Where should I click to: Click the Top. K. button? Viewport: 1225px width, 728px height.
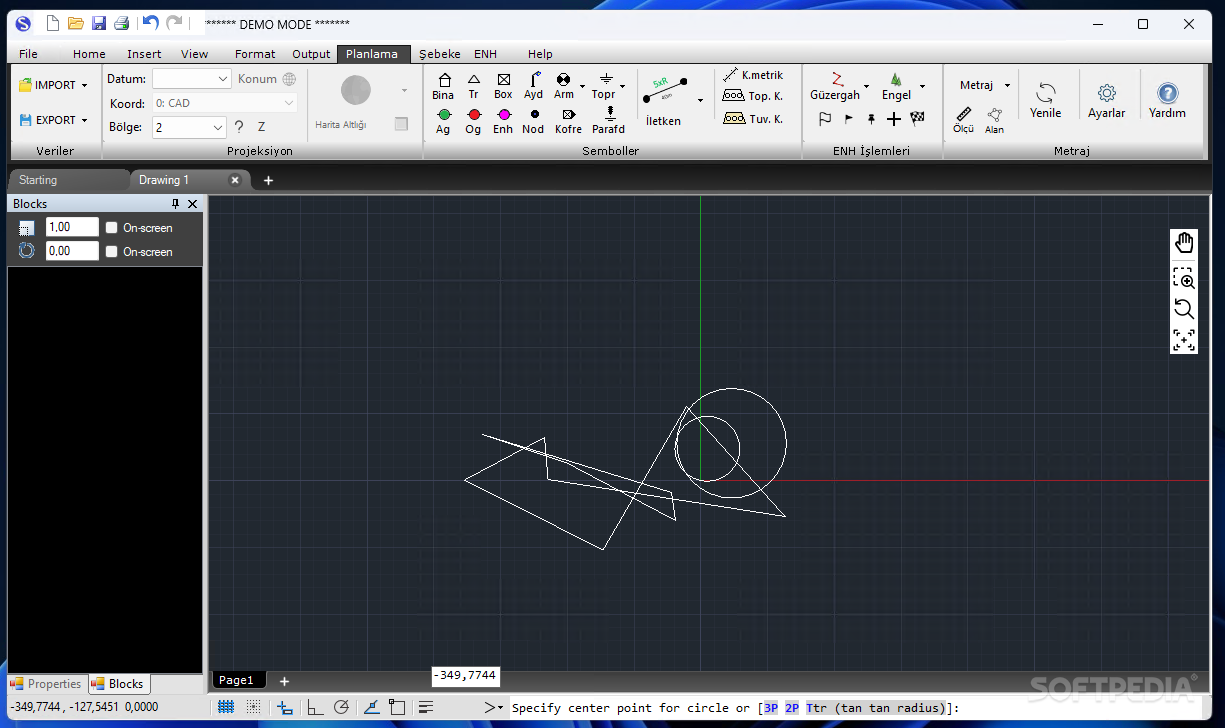click(x=753, y=96)
